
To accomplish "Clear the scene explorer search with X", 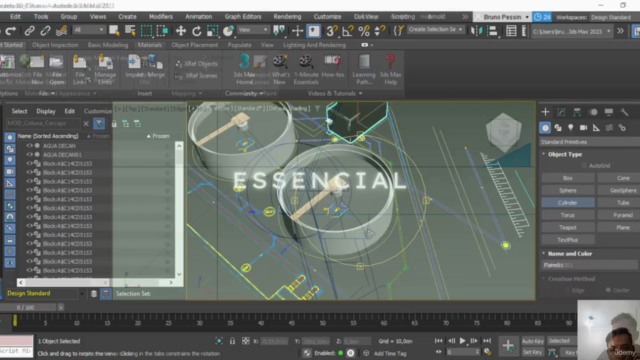I will point(86,123).
